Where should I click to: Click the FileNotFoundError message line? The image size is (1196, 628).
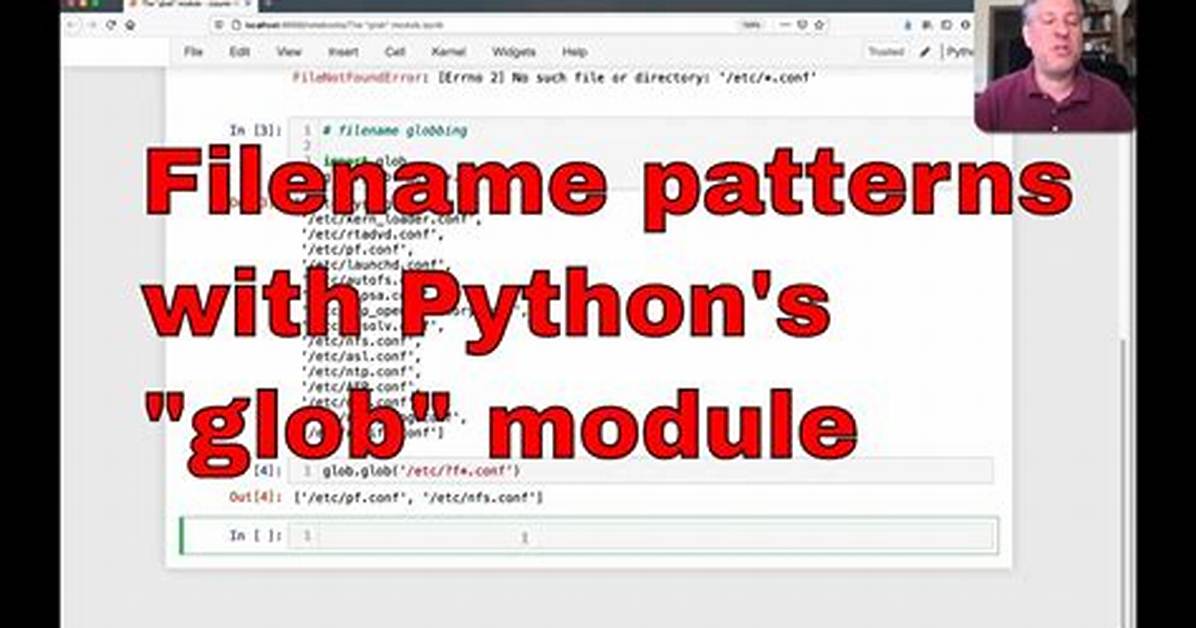tap(555, 77)
